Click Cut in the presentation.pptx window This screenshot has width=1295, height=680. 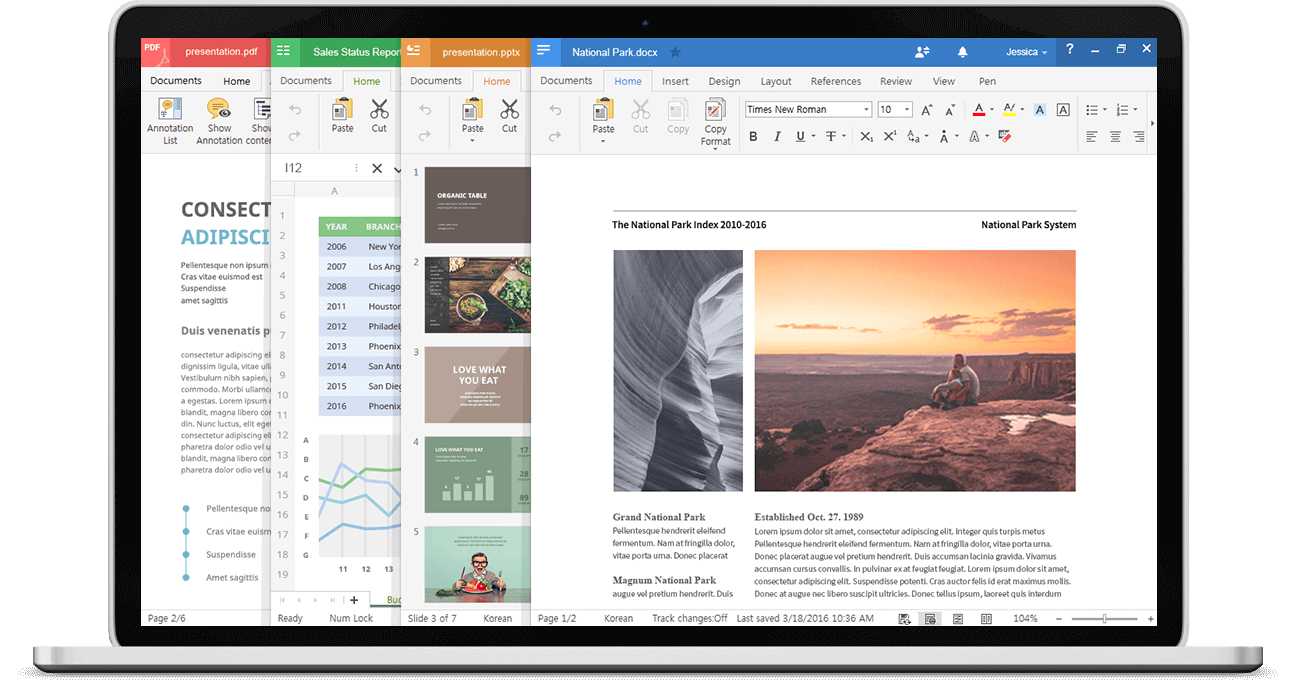pos(509,115)
